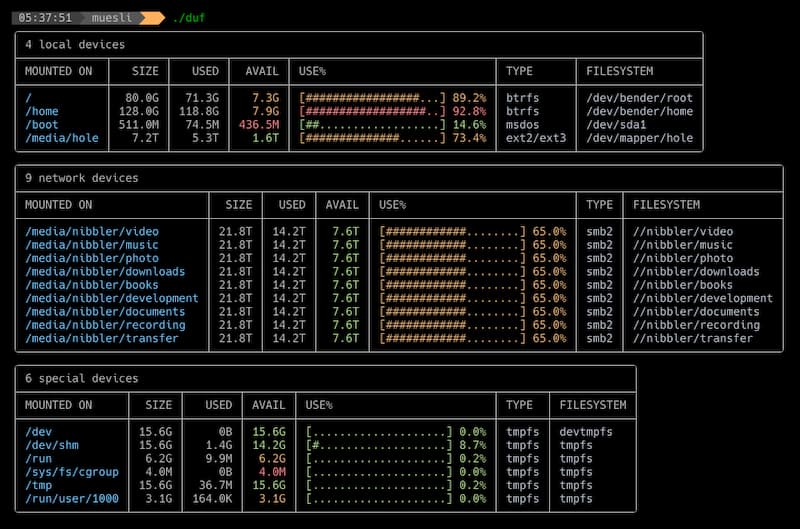The height and width of the screenshot is (529, 800).
Task: Click the devtmpfs filesystem entry
Action: click(586, 432)
